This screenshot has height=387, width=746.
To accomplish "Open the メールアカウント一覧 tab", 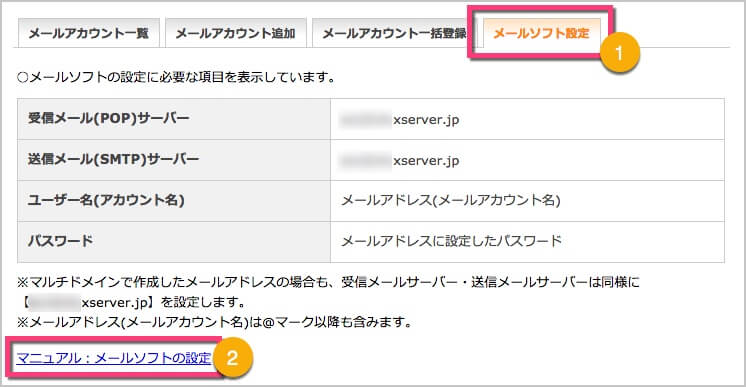I will 88,33.
